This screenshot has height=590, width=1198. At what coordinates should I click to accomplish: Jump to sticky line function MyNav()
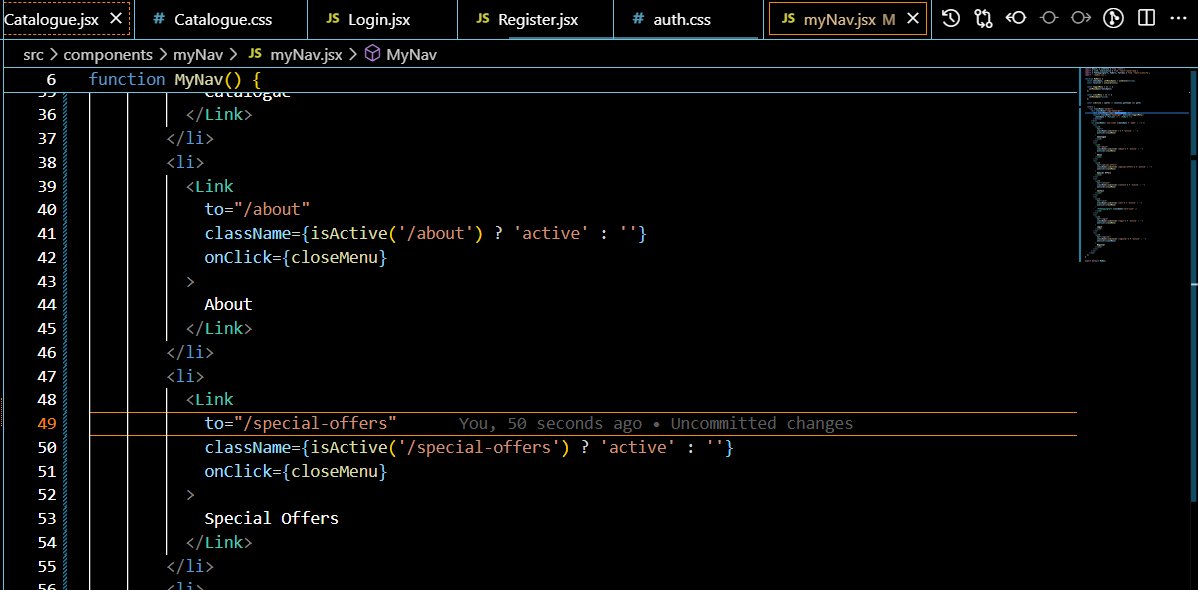tap(175, 79)
